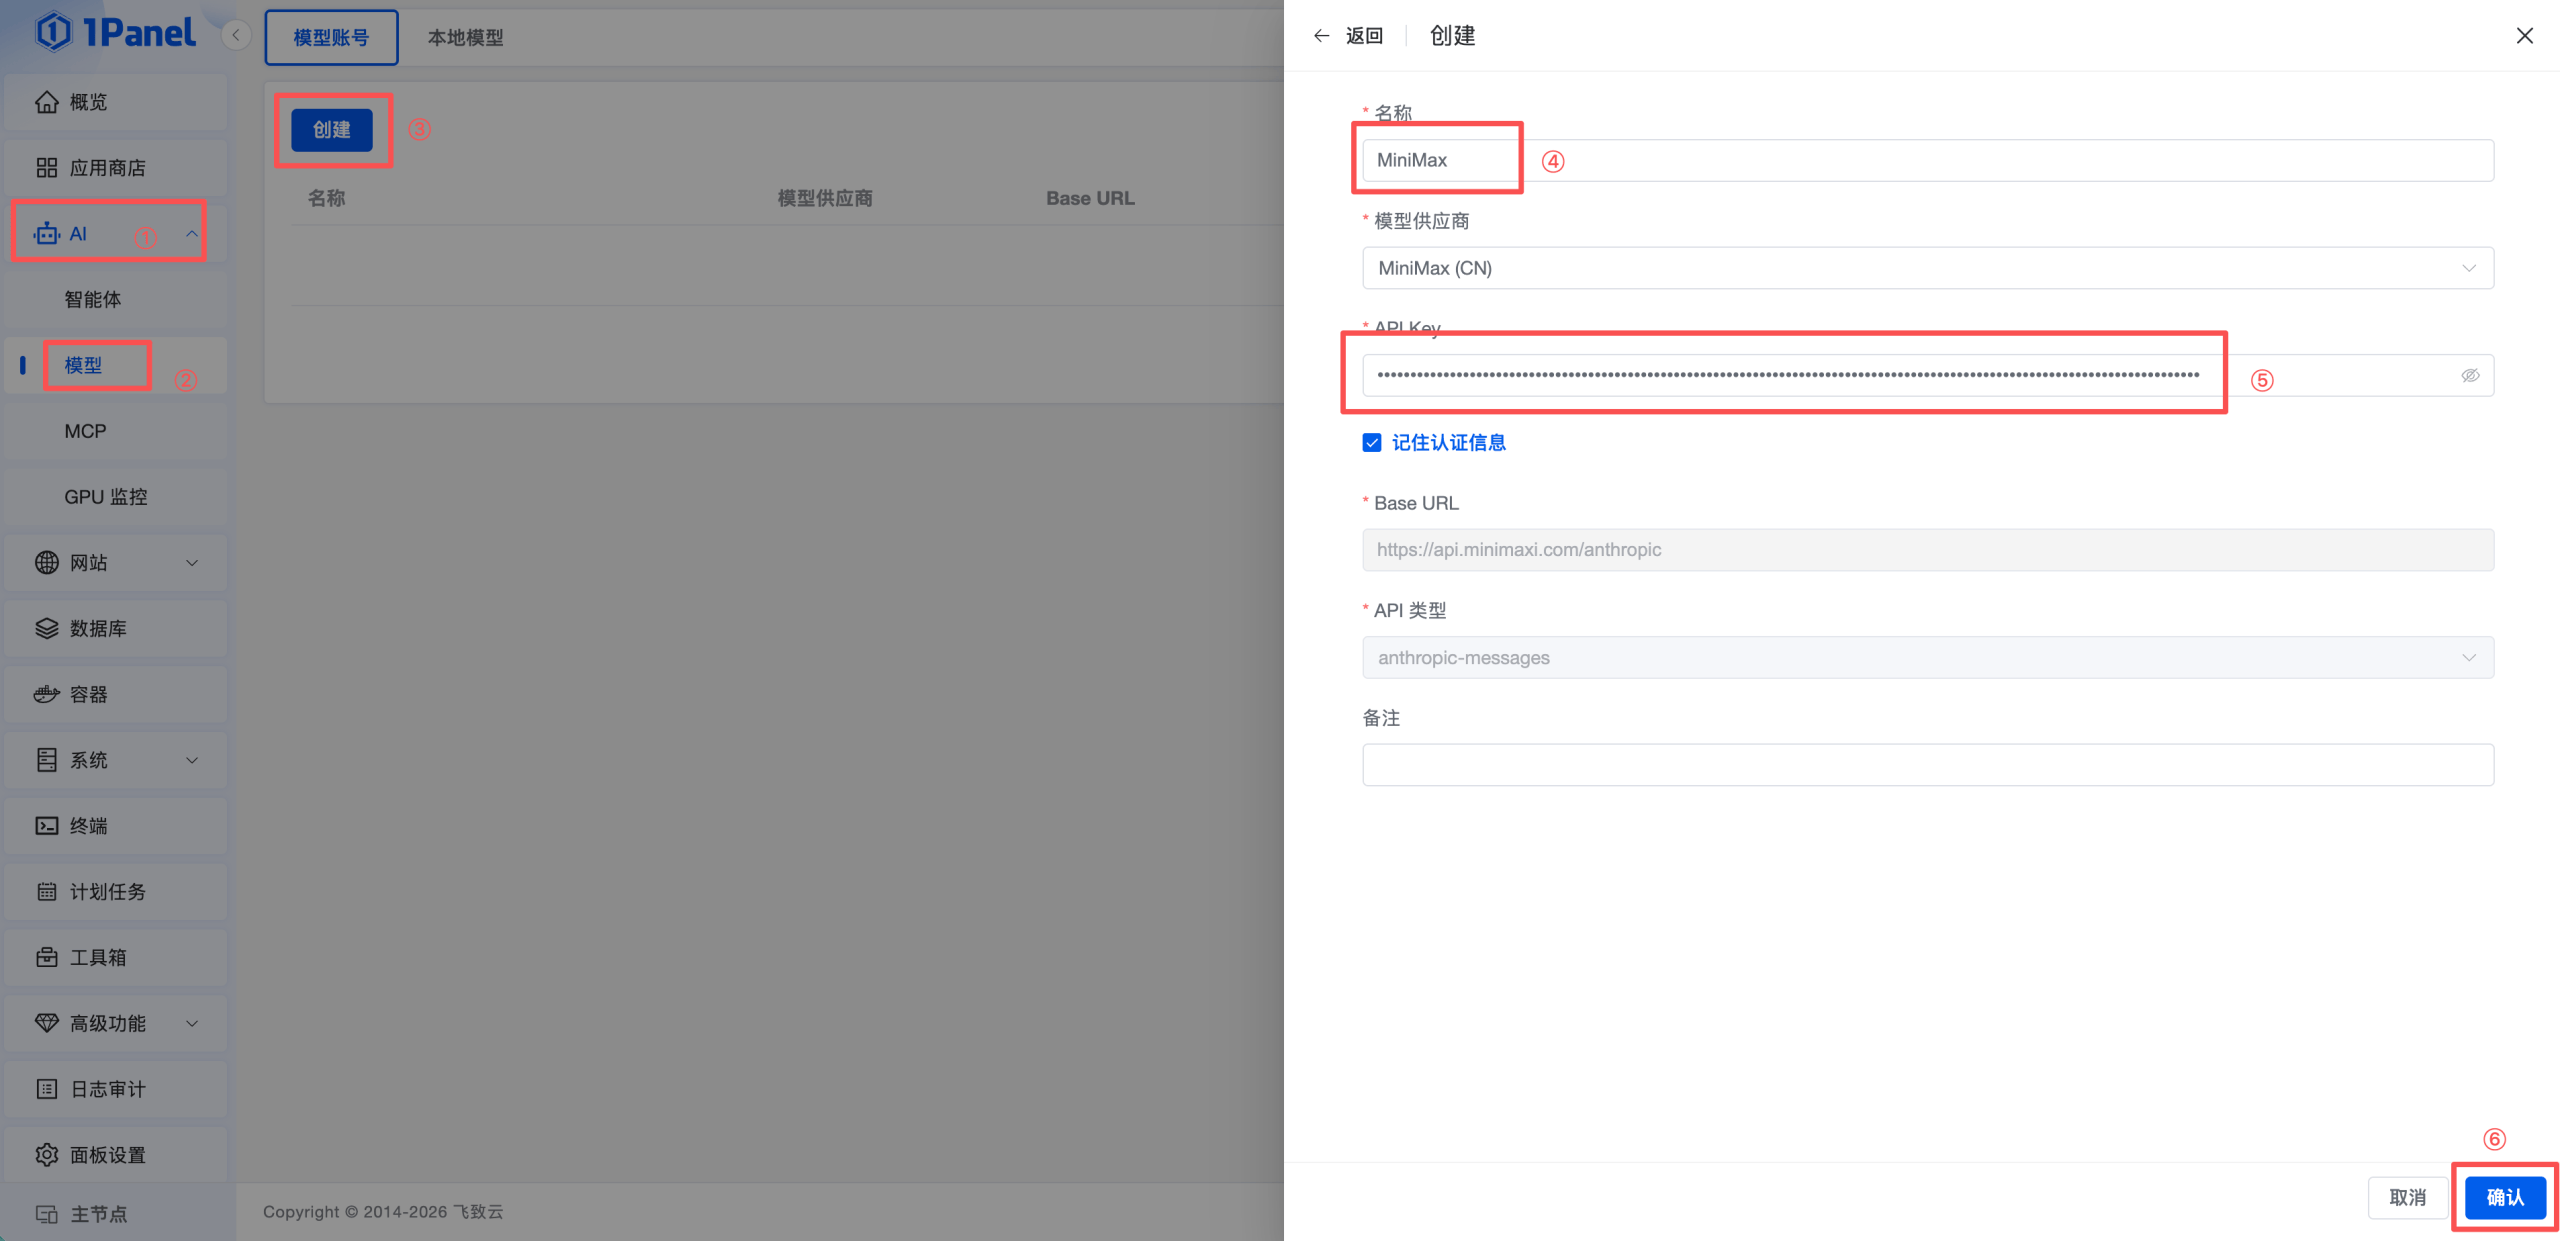The image size is (2560, 1241).
Task: Click the 确认 confirm button
Action: tap(2503, 1197)
